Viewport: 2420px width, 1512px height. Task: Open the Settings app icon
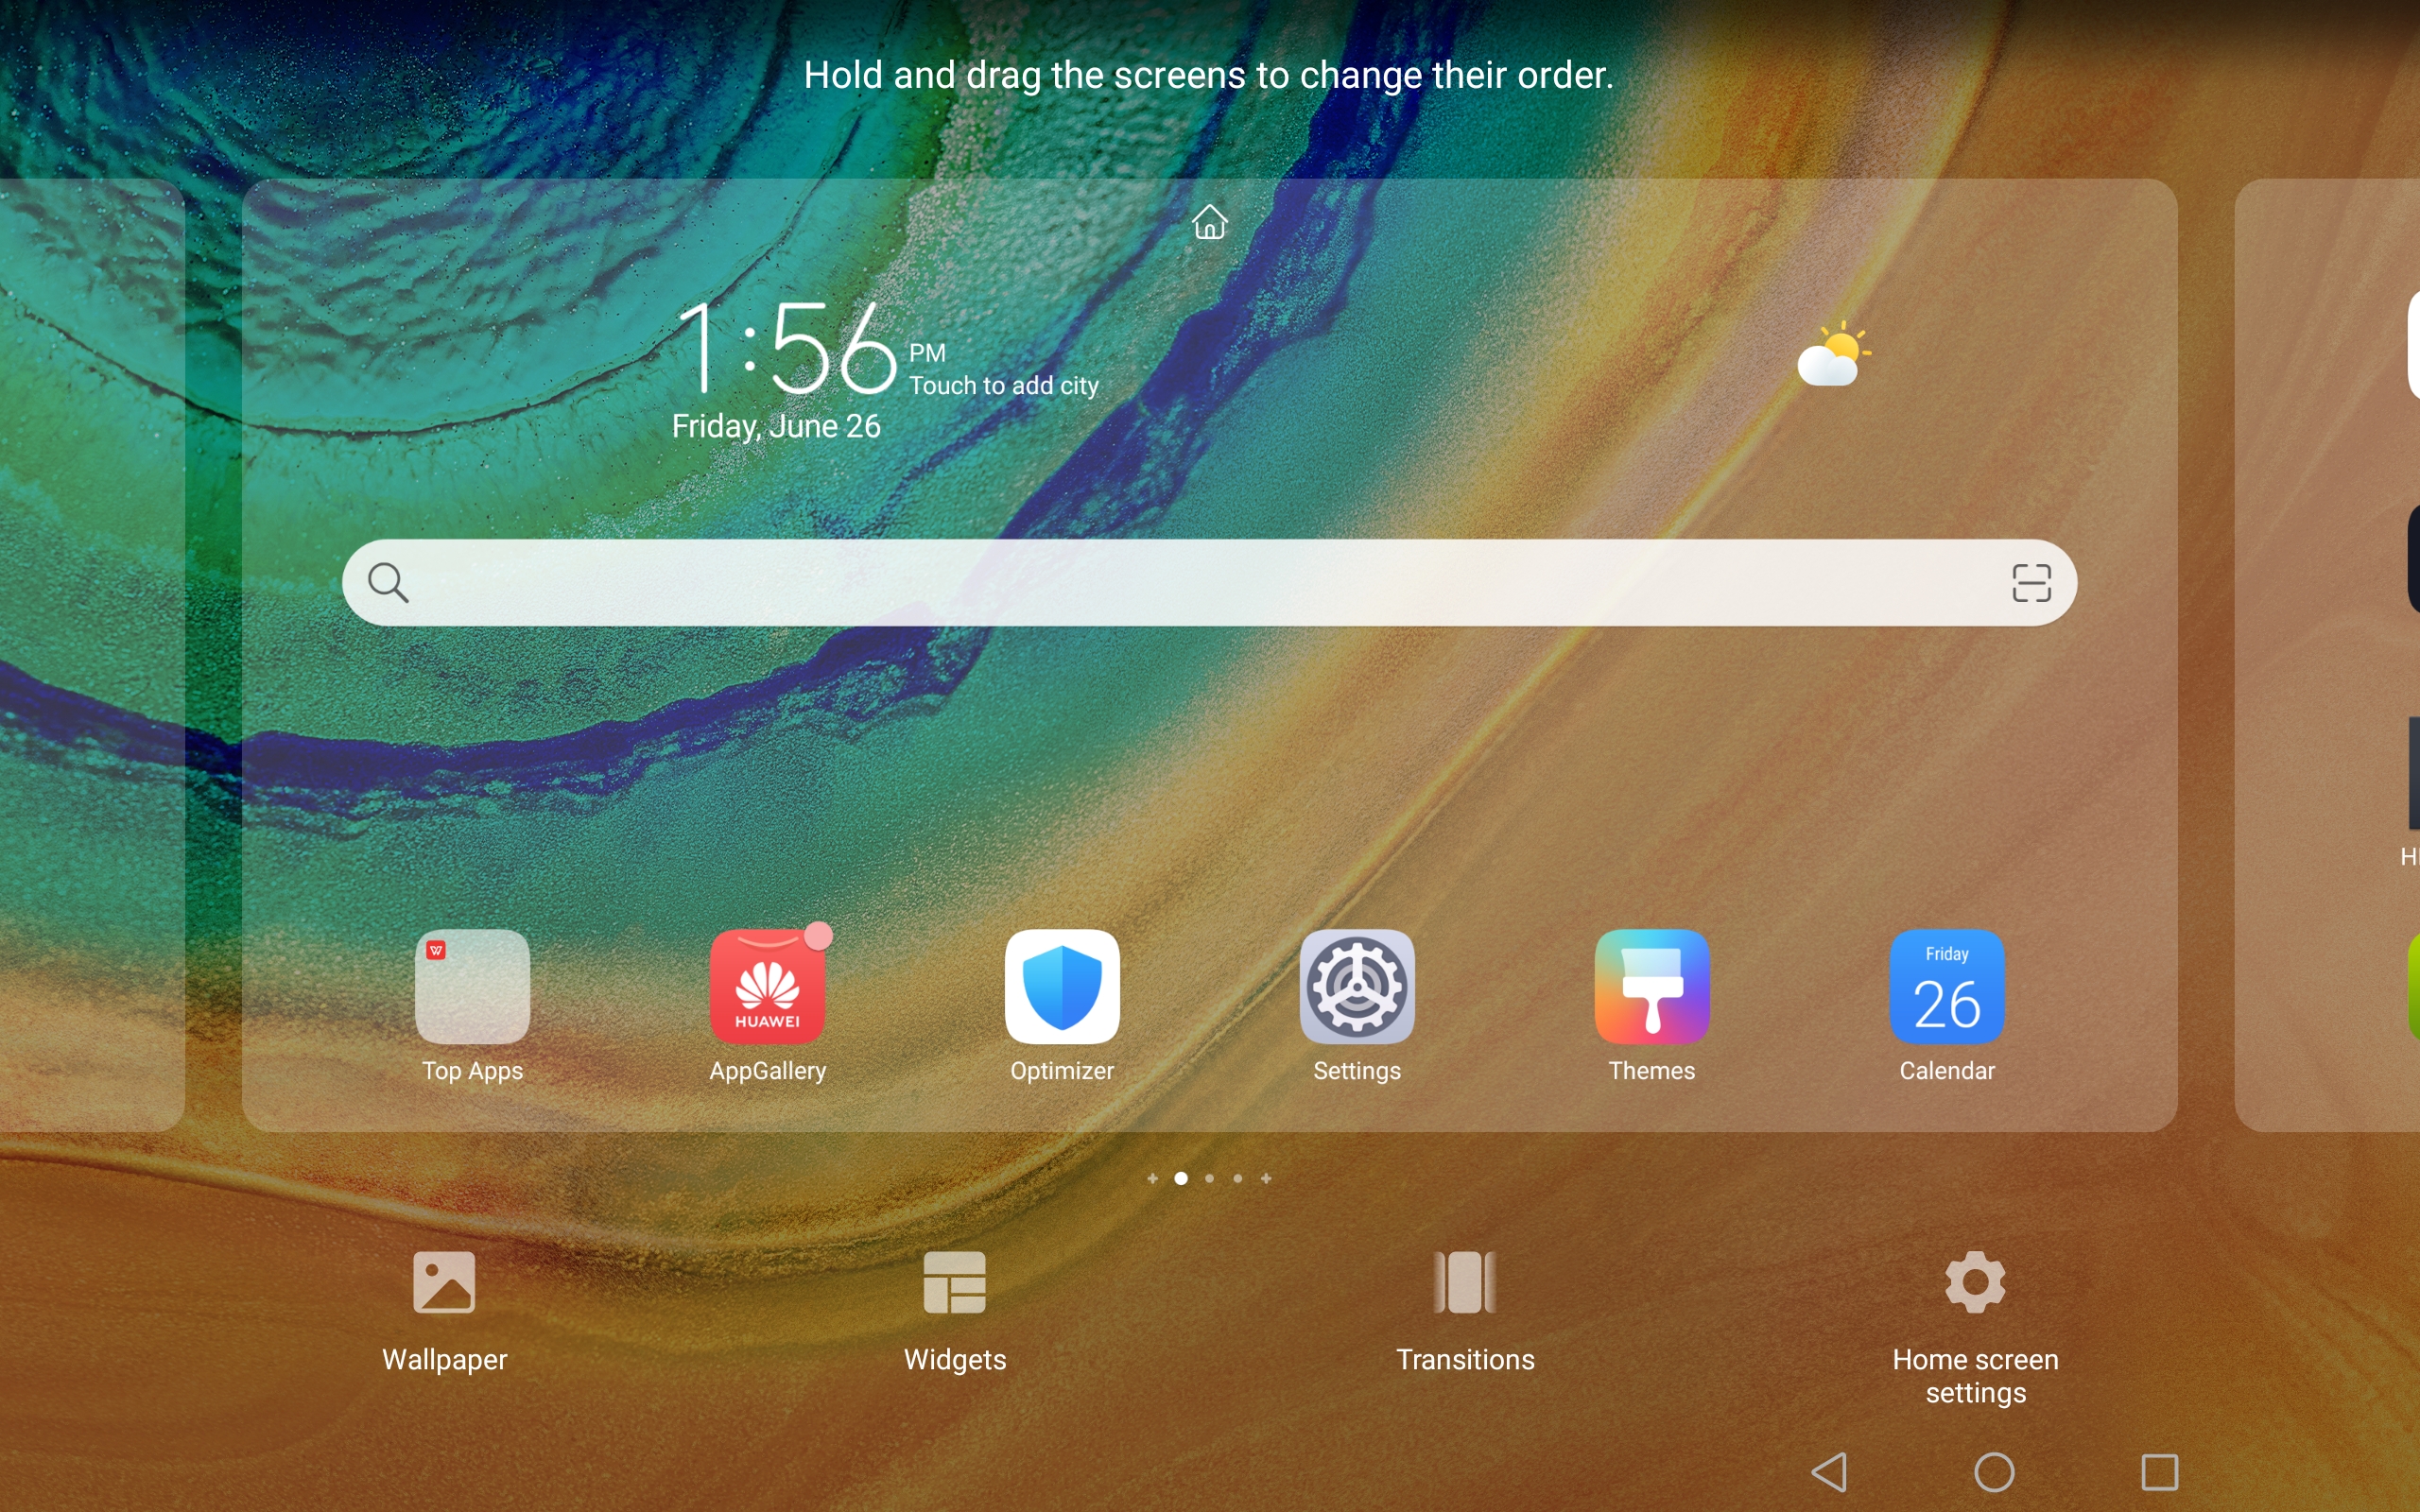coord(1357,987)
